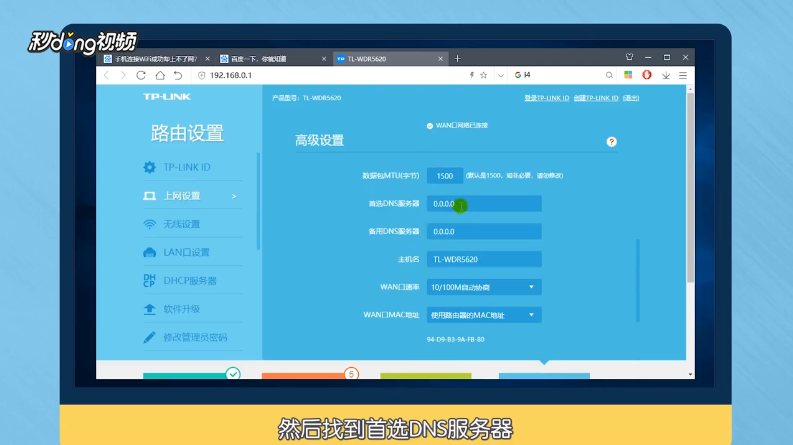Open DHCP服务器 in the sidebar
793x445 pixels.
tap(192, 281)
